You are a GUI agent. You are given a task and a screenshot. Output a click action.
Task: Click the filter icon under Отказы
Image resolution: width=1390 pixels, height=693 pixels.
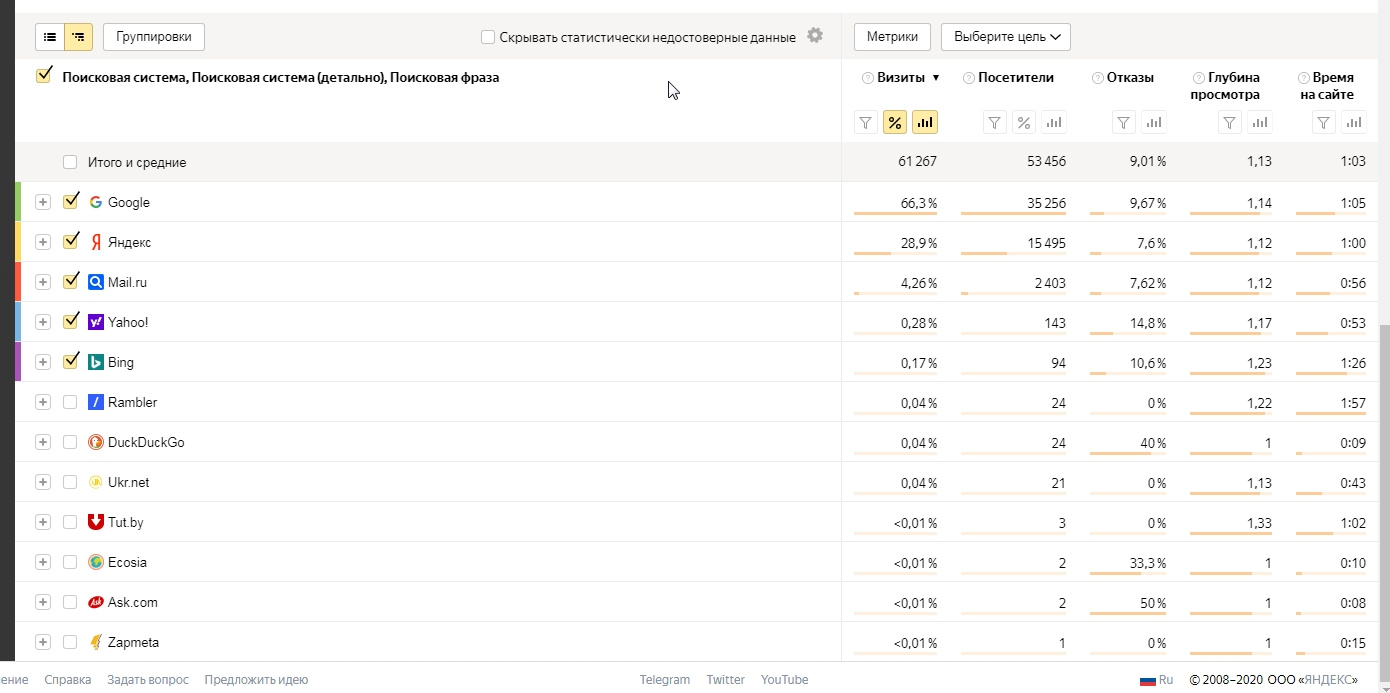pos(1124,123)
